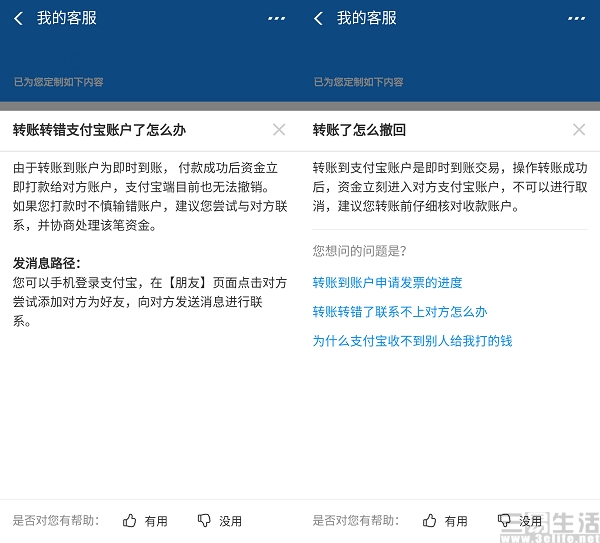Open the 转账到账户申请发票的进度 link
This screenshot has height=543, width=600.
coord(387,283)
